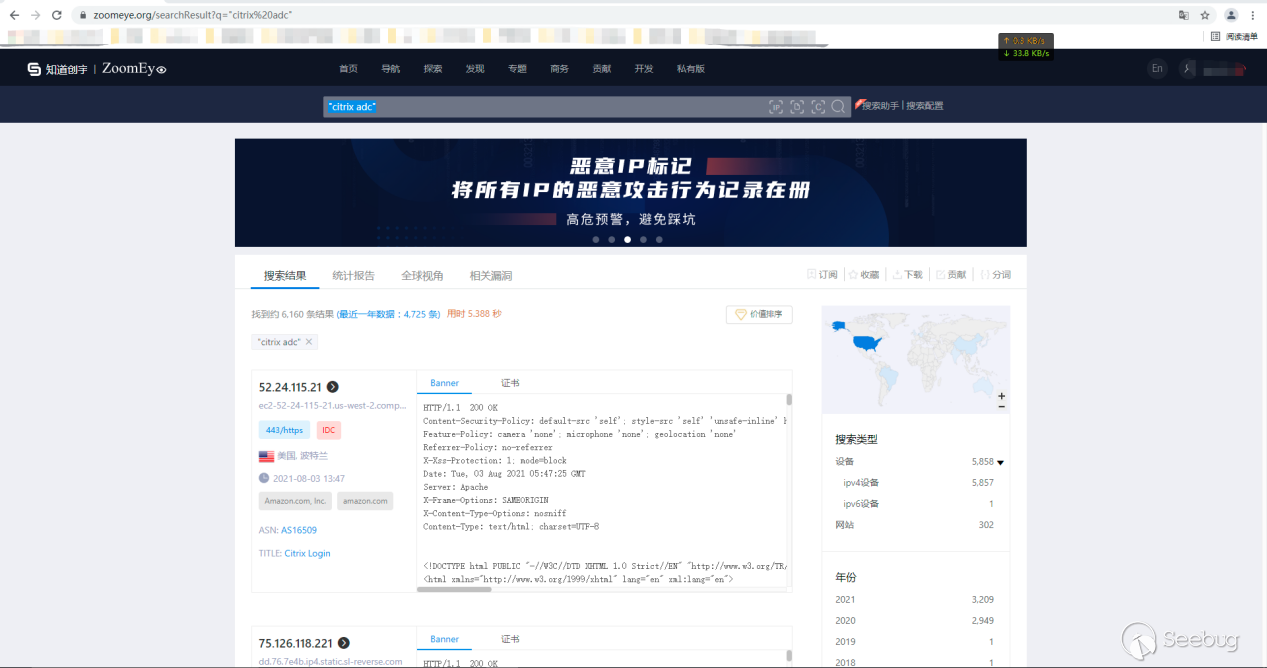Click the 订阅 subscribe icon
1267x668 pixels.
(812, 275)
